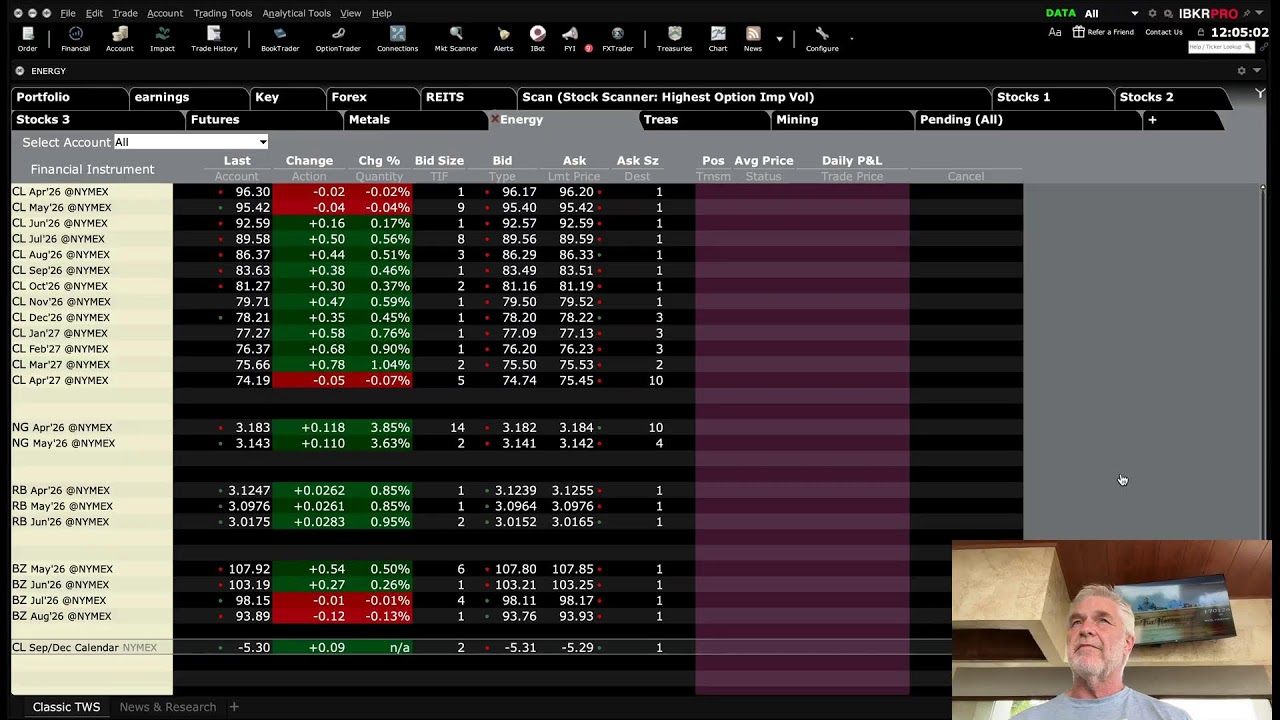
Task: Select NG Apr'26 @NYMEX instrument
Action: click(62, 428)
